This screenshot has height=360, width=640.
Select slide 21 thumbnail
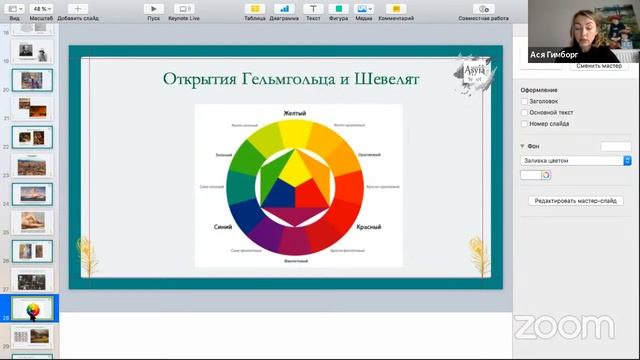(x=32, y=108)
